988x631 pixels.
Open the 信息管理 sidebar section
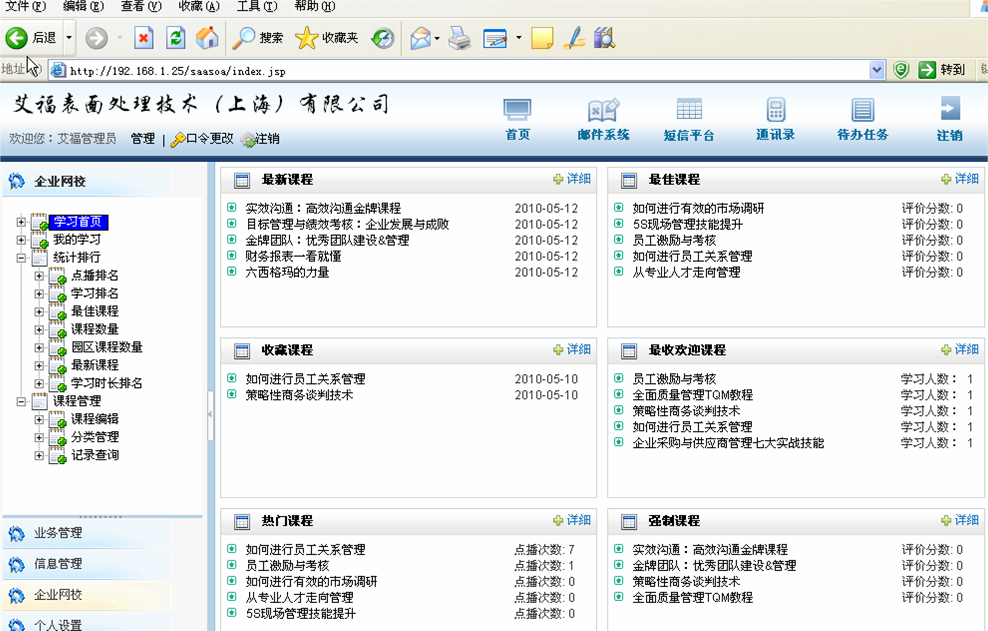[58, 564]
